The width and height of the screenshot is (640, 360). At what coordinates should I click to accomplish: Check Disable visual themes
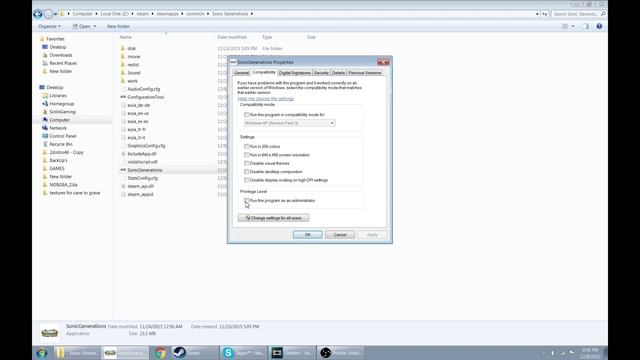click(247, 163)
